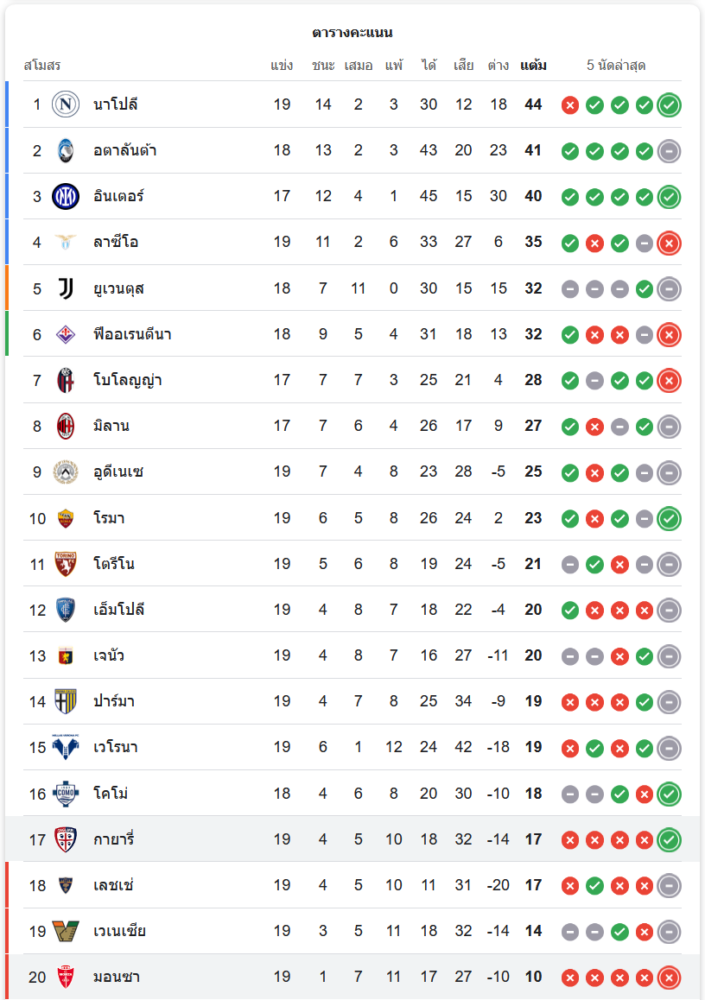
Task: Click the Como club crest icon
Action: [66, 793]
